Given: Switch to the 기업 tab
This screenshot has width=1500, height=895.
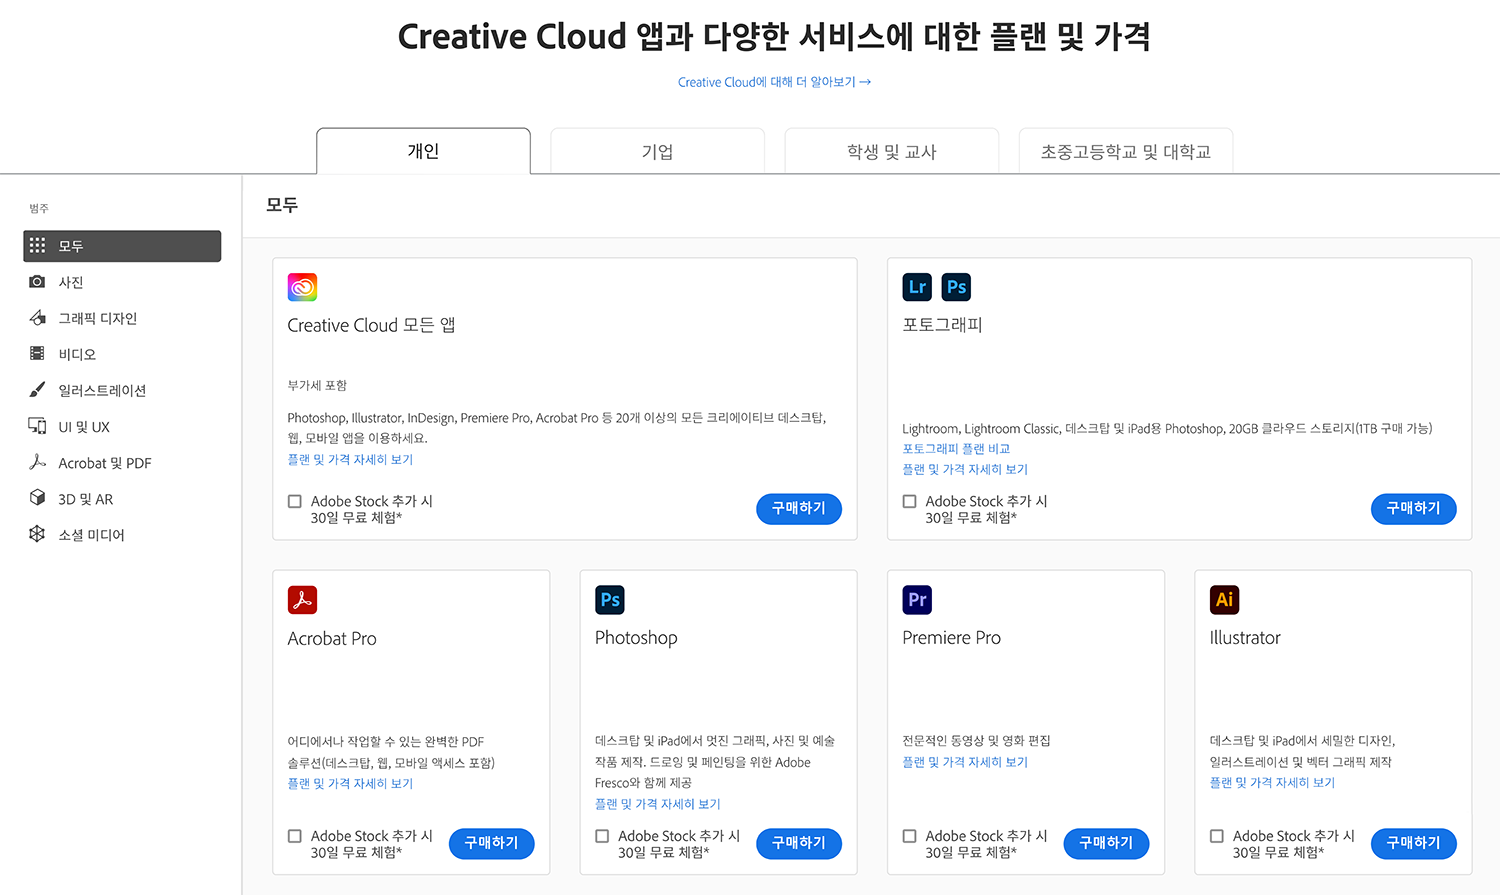Looking at the screenshot, I should click(x=657, y=152).
